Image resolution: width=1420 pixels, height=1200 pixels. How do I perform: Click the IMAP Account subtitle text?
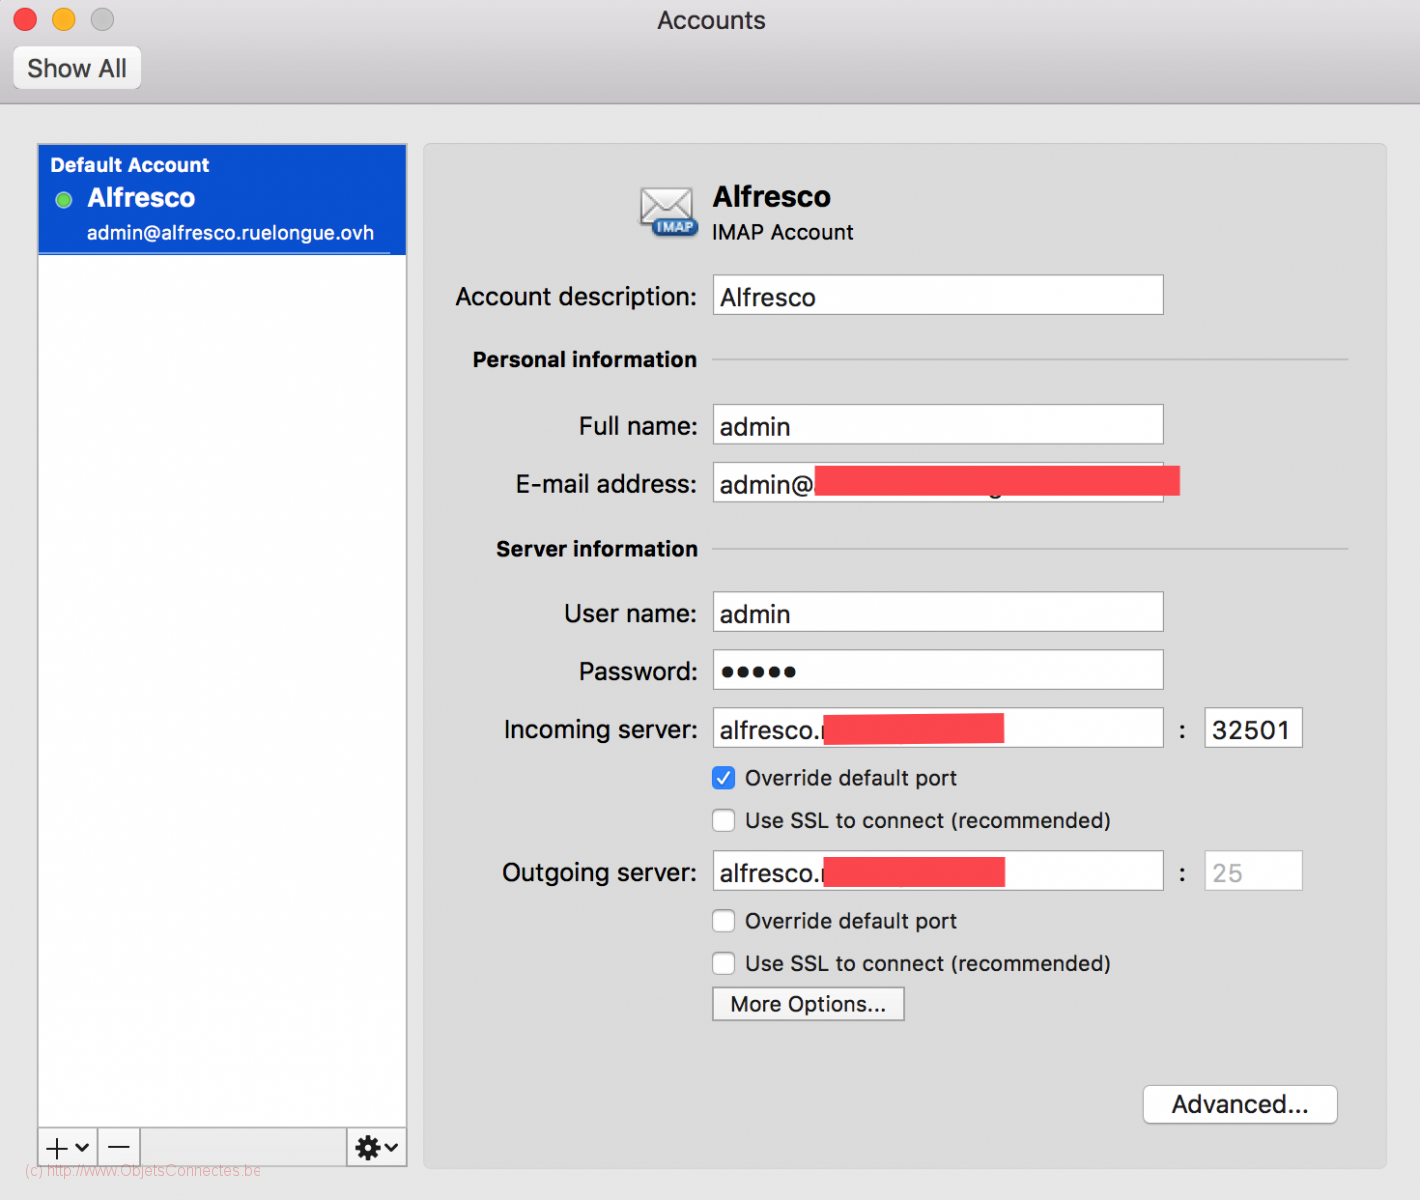tap(782, 232)
